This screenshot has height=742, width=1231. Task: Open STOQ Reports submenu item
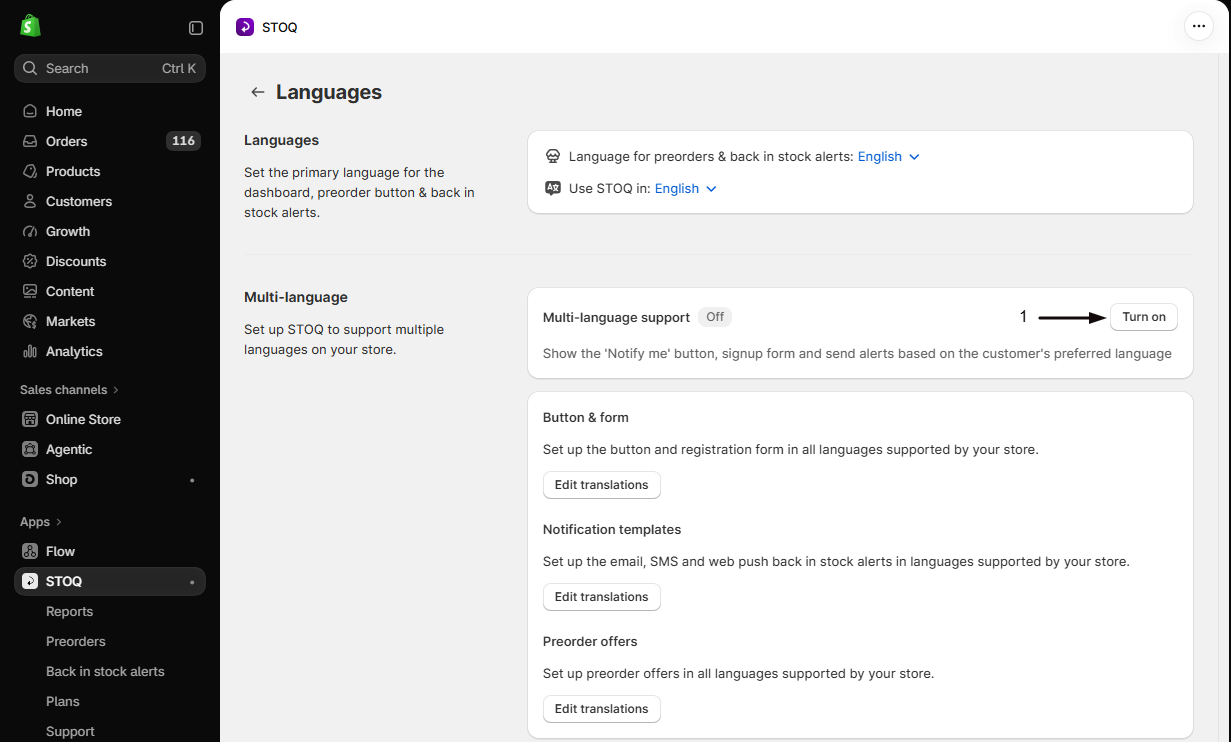coord(110,611)
